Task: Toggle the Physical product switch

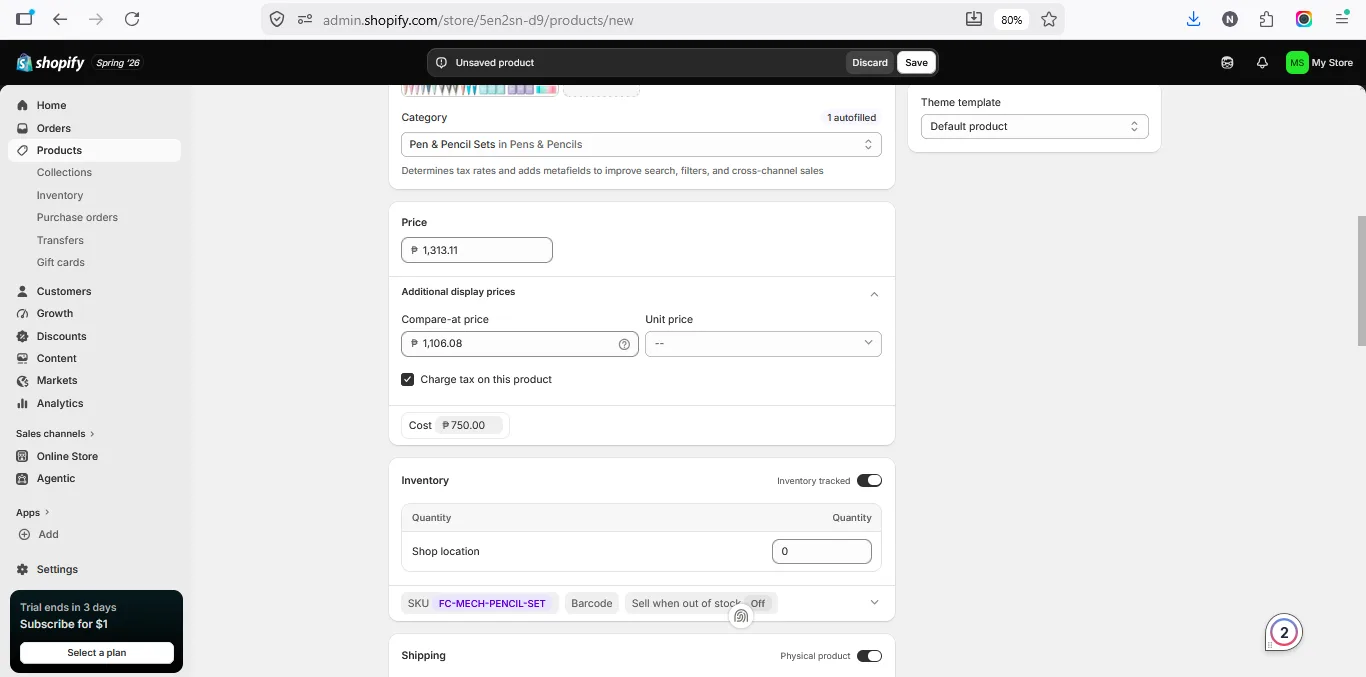Action: 869,656
